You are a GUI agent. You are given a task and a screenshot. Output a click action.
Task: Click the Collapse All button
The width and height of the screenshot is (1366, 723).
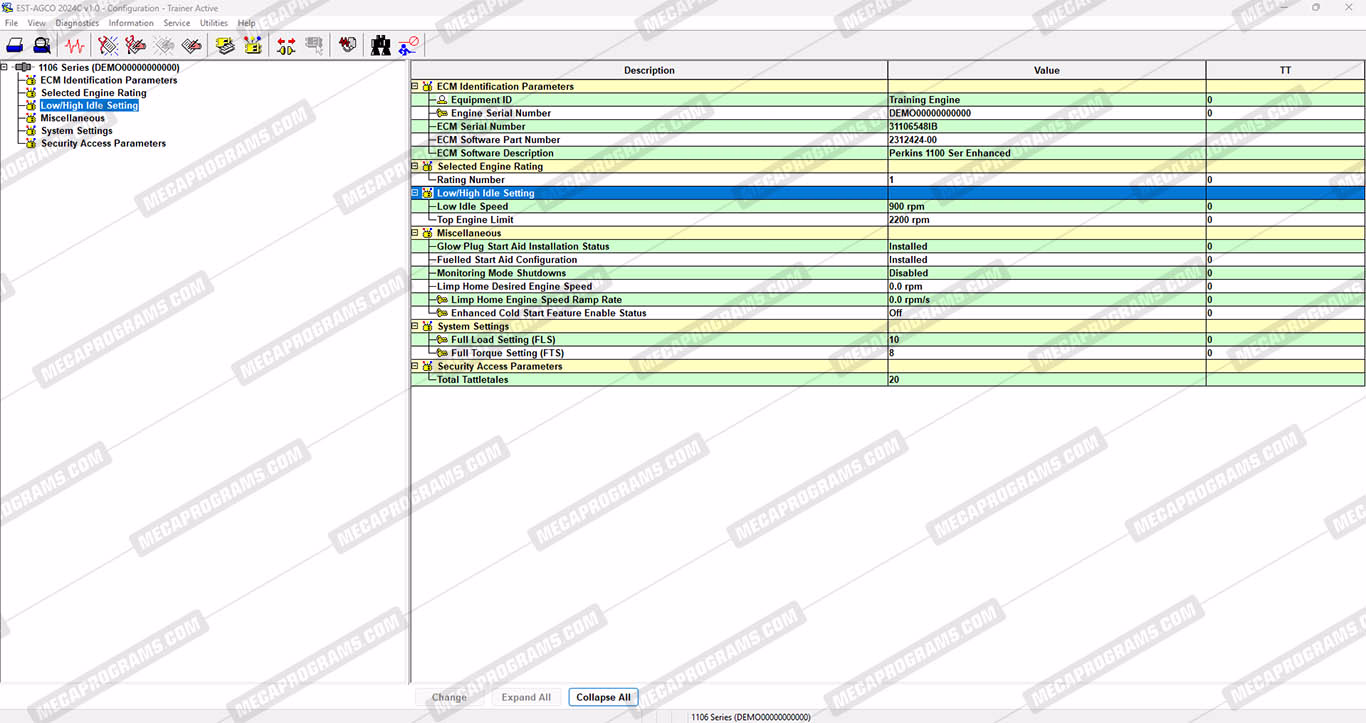click(x=603, y=697)
